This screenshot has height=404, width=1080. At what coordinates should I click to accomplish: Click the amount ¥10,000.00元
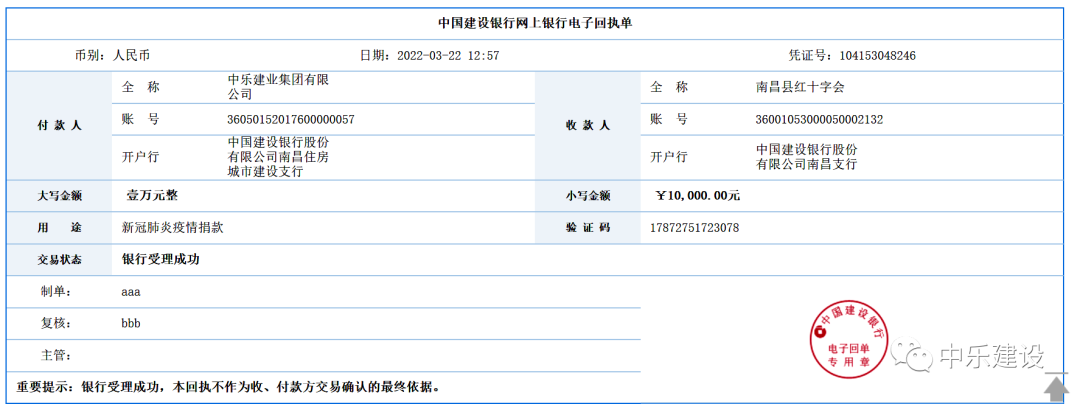point(698,195)
